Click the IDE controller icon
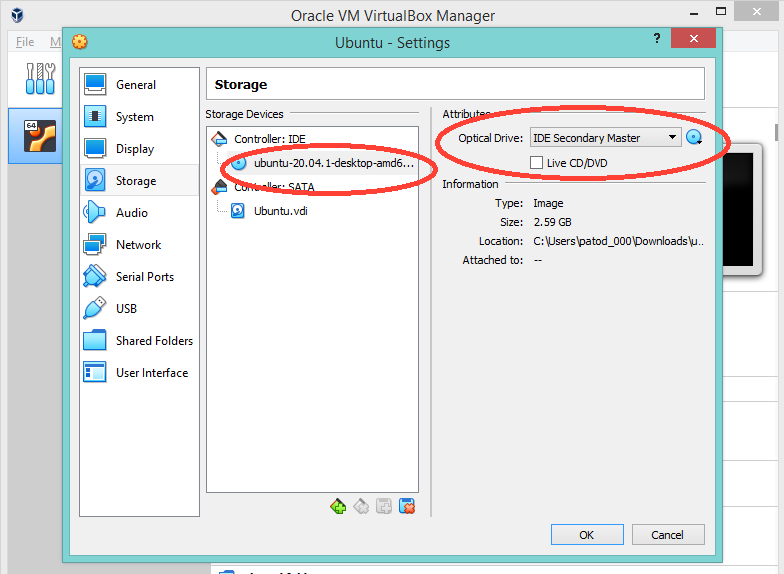Viewport: 784px width, 574px height. (x=219, y=138)
